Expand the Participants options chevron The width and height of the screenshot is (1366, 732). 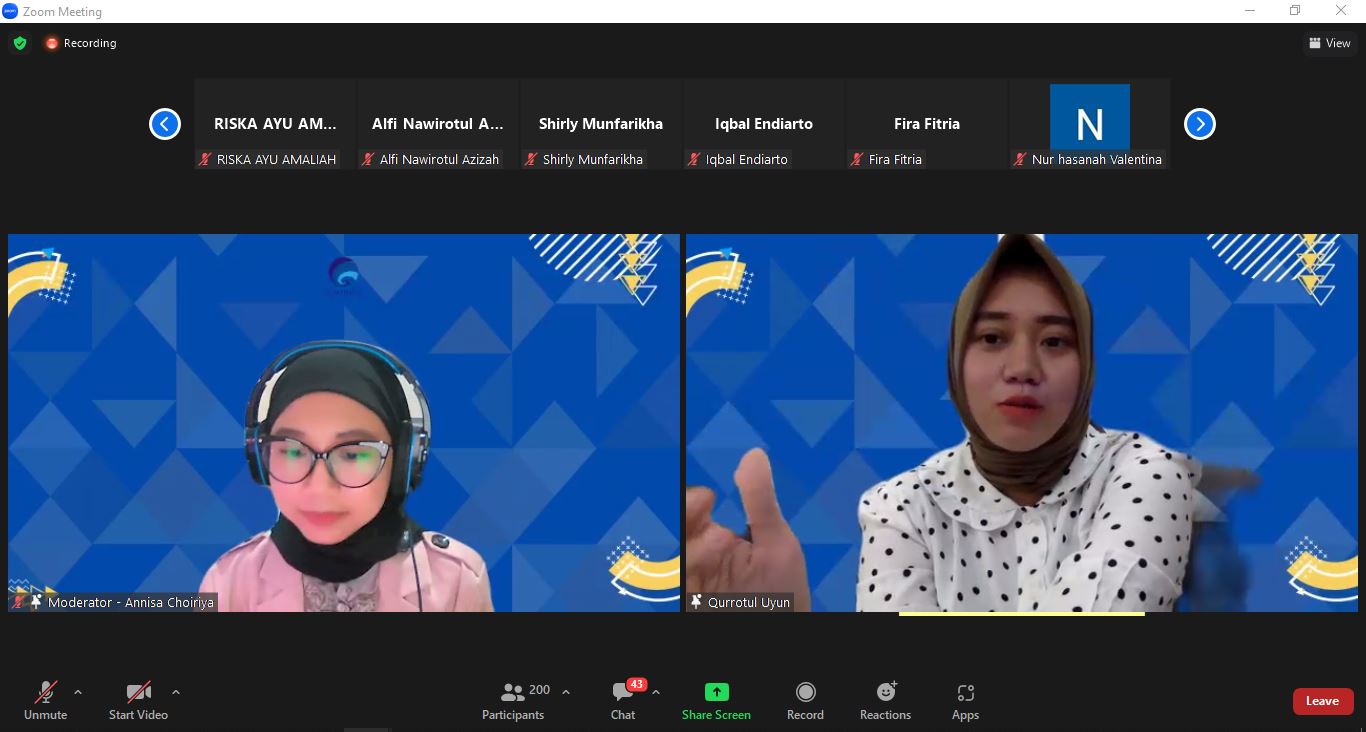[566, 692]
